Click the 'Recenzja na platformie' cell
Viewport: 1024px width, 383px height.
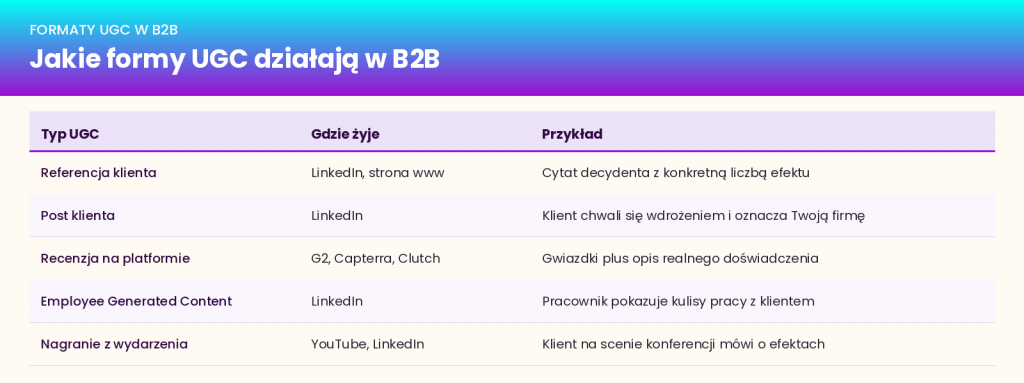(x=115, y=258)
